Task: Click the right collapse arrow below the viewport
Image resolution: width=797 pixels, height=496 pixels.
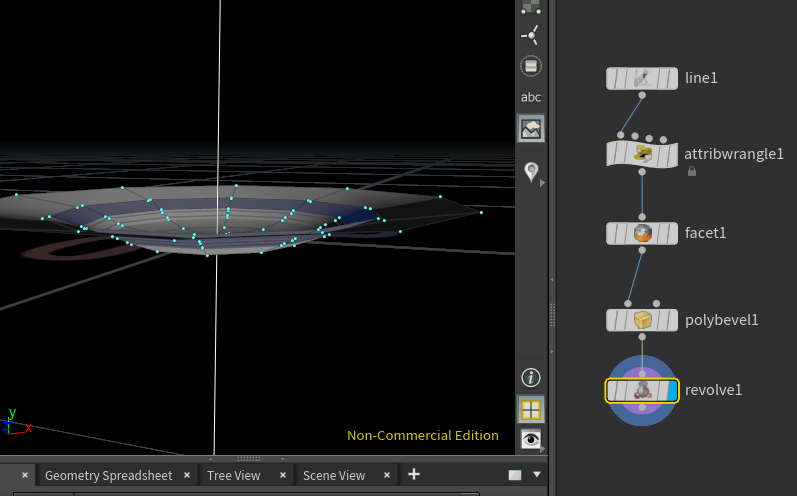Action: click(283, 458)
